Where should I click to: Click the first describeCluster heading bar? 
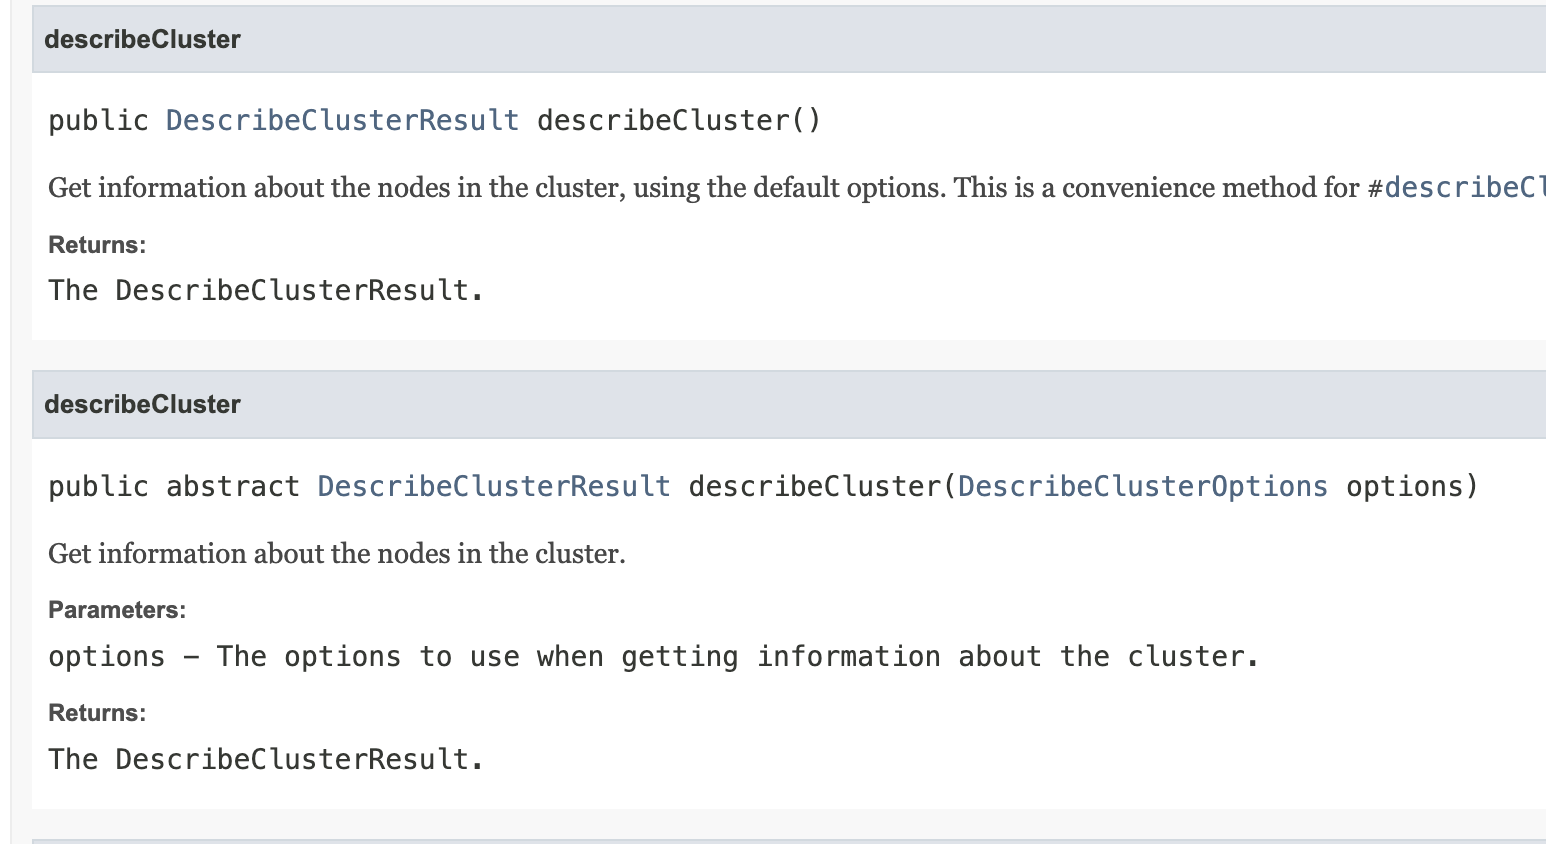(789, 39)
